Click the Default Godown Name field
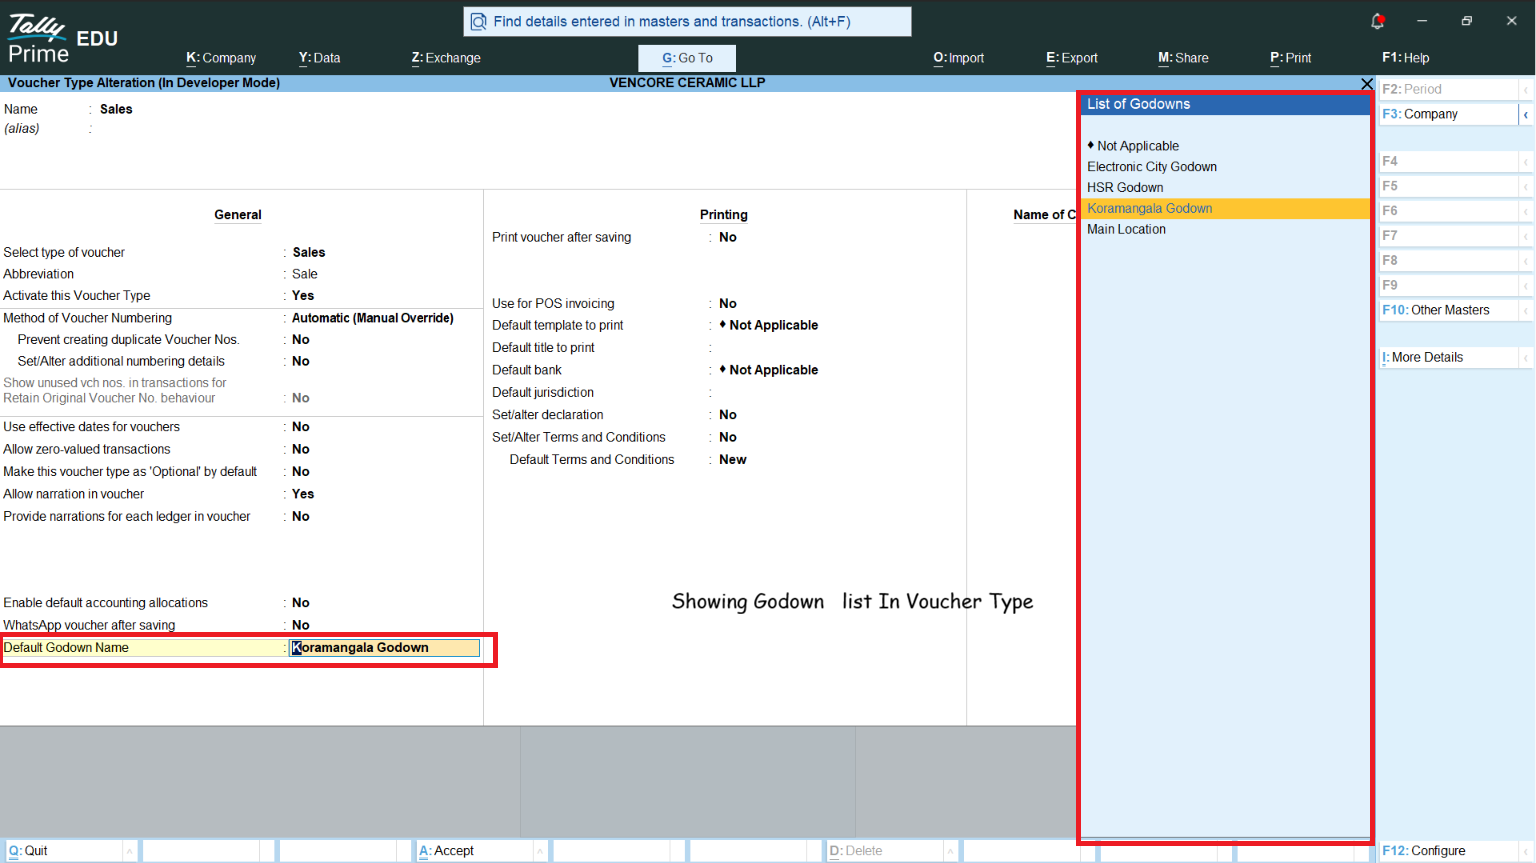 tap(384, 648)
